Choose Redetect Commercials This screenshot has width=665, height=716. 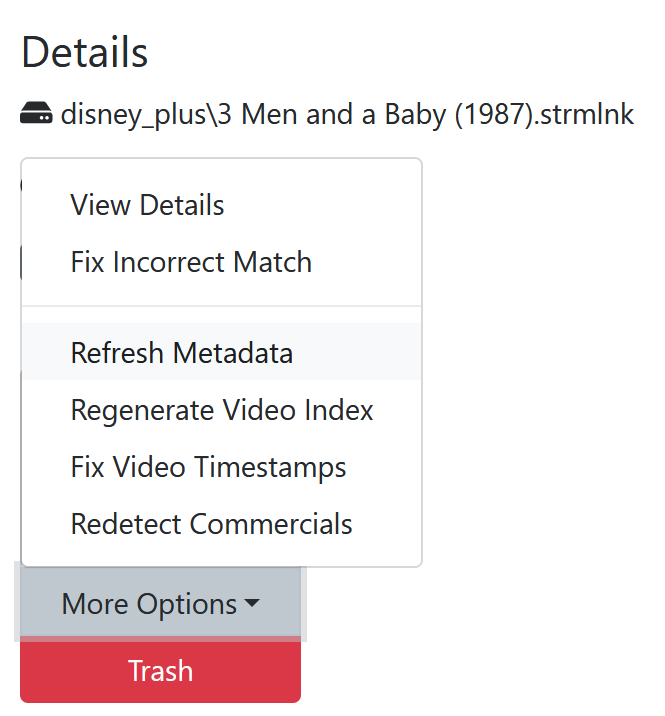coord(211,524)
